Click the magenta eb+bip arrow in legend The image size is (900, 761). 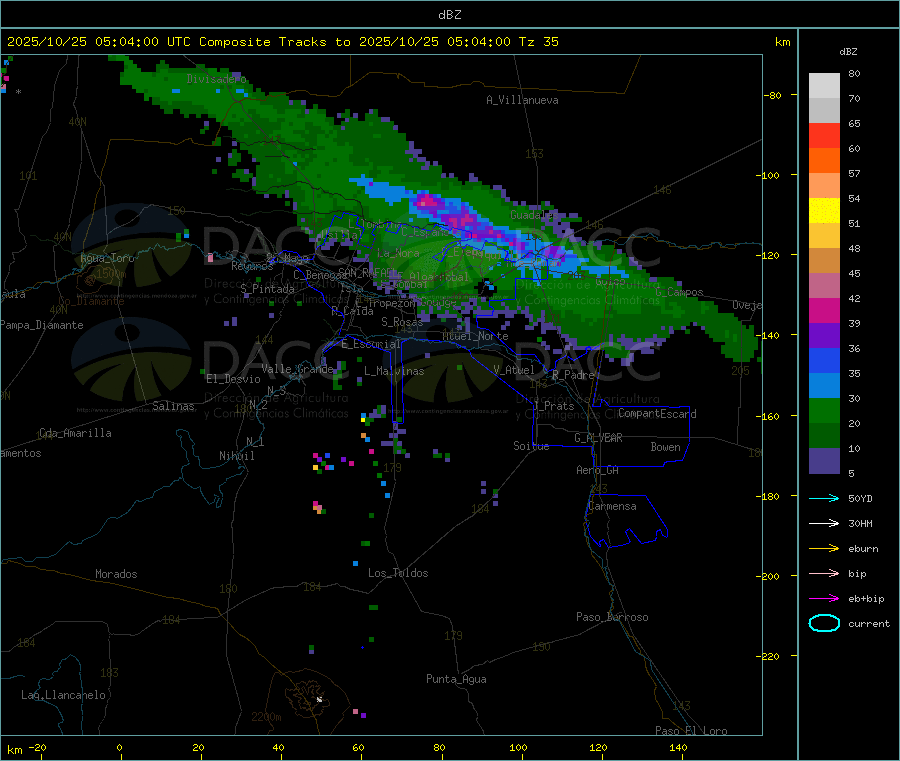(x=824, y=599)
